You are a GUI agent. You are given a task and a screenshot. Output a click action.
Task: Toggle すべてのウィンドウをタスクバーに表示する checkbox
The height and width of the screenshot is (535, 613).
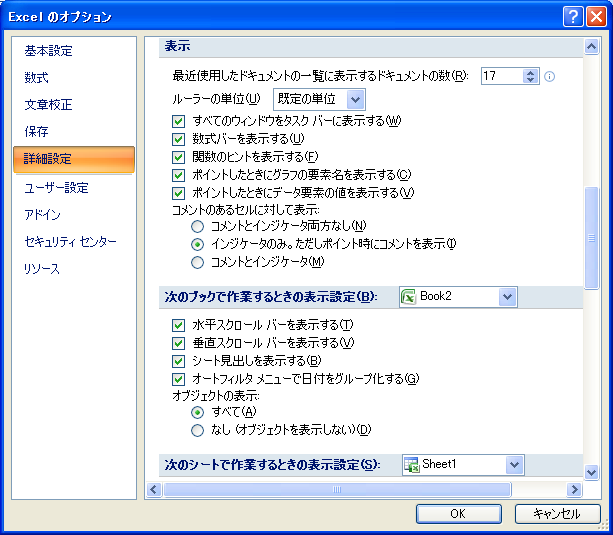pos(178,121)
